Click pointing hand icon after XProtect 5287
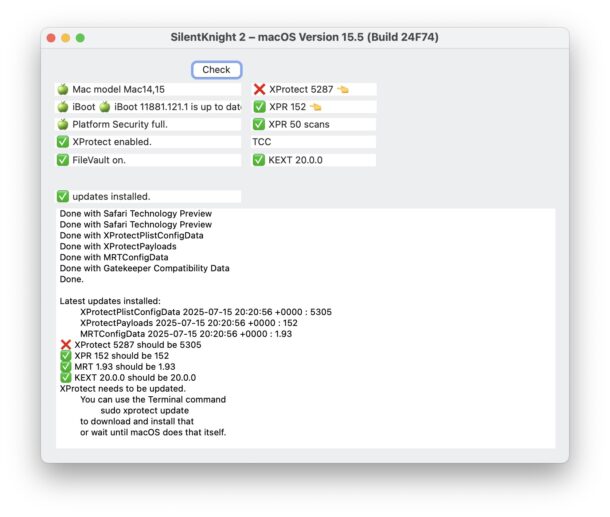The width and height of the screenshot is (610, 517). (342, 90)
